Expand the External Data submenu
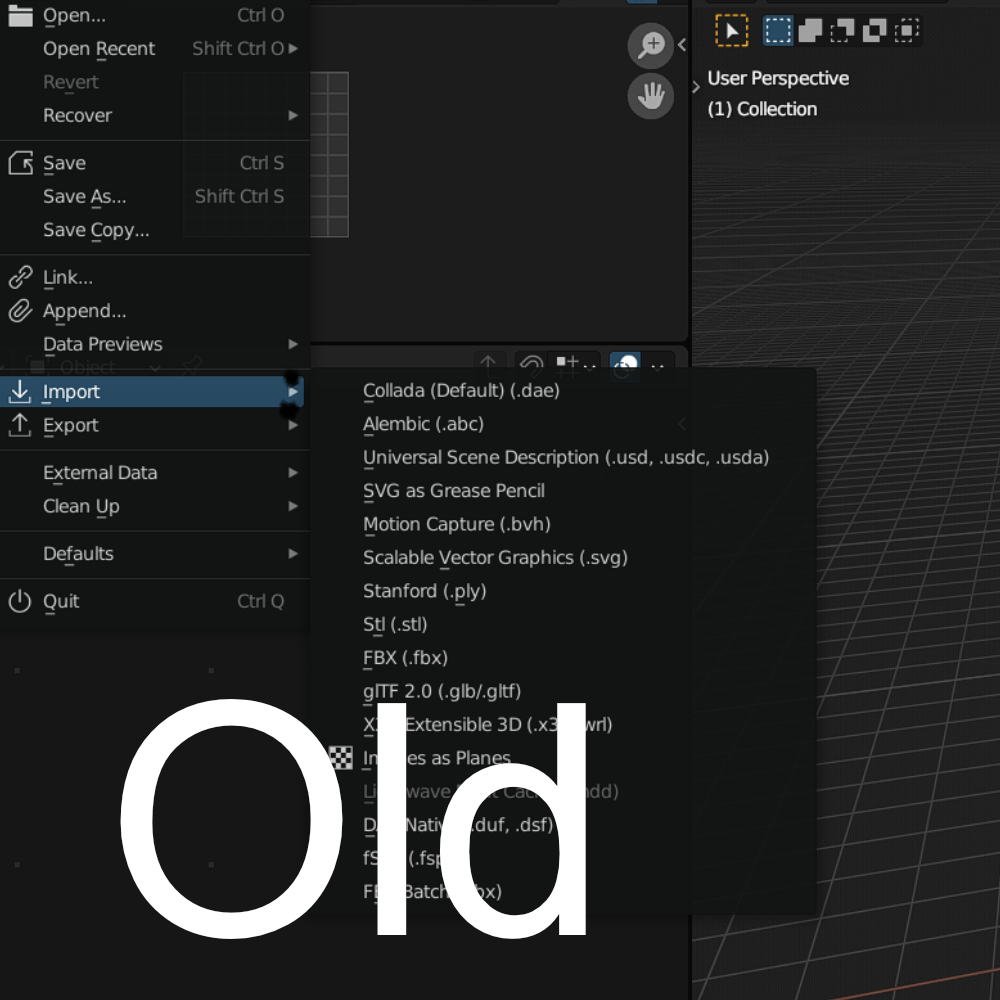Image resolution: width=1000 pixels, height=1000 pixels. click(x=293, y=473)
